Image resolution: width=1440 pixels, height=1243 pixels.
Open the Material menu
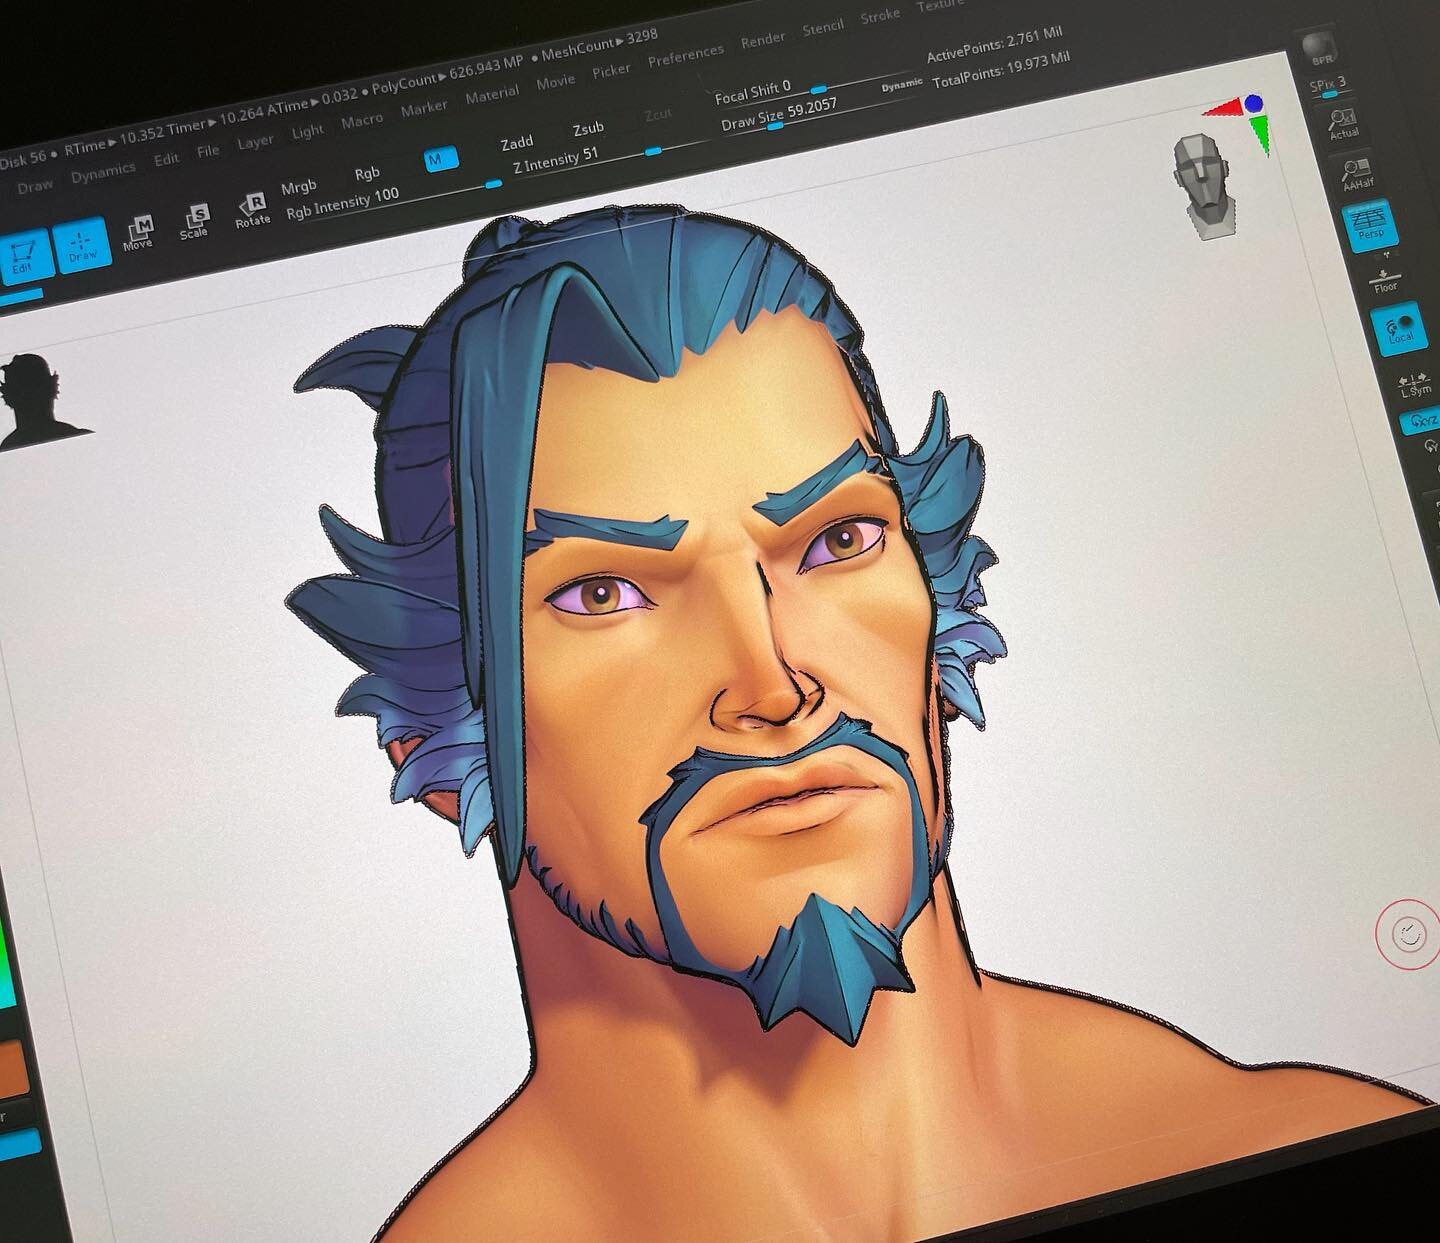click(x=492, y=95)
